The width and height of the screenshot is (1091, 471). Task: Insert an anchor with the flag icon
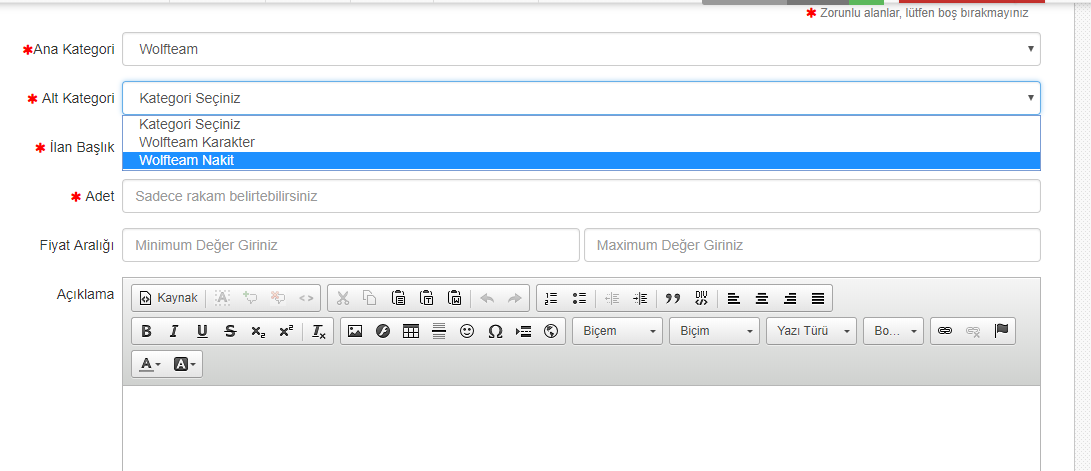1001,331
